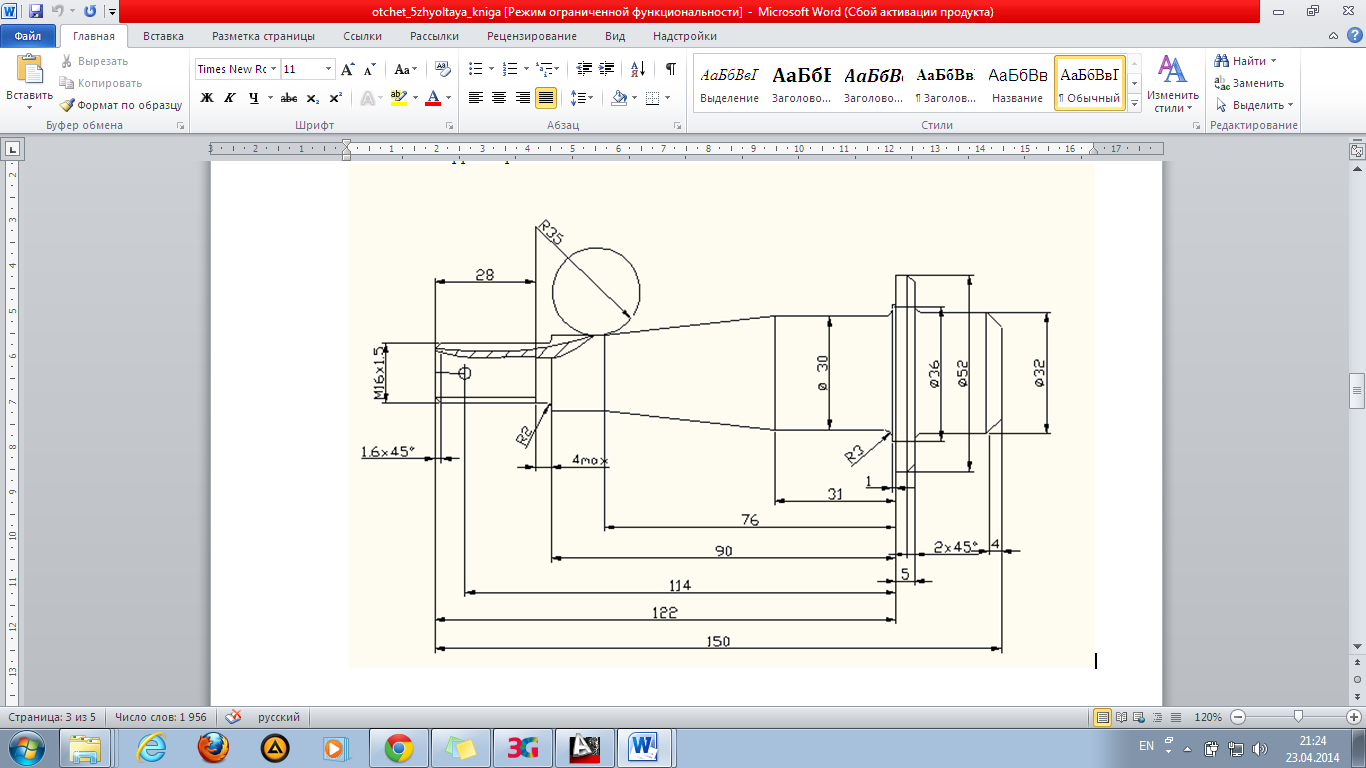Toggle justified alignment
The height and width of the screenshot is (768, 1366).
point(546,98)
